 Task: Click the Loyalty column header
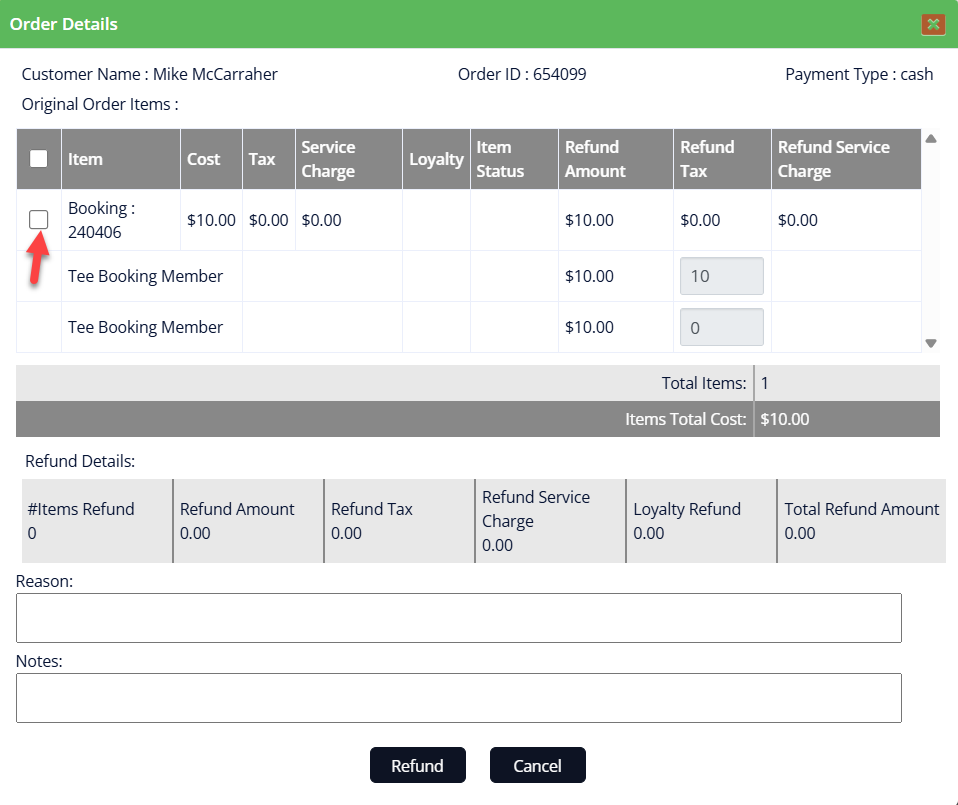click(x=436, y=159)
